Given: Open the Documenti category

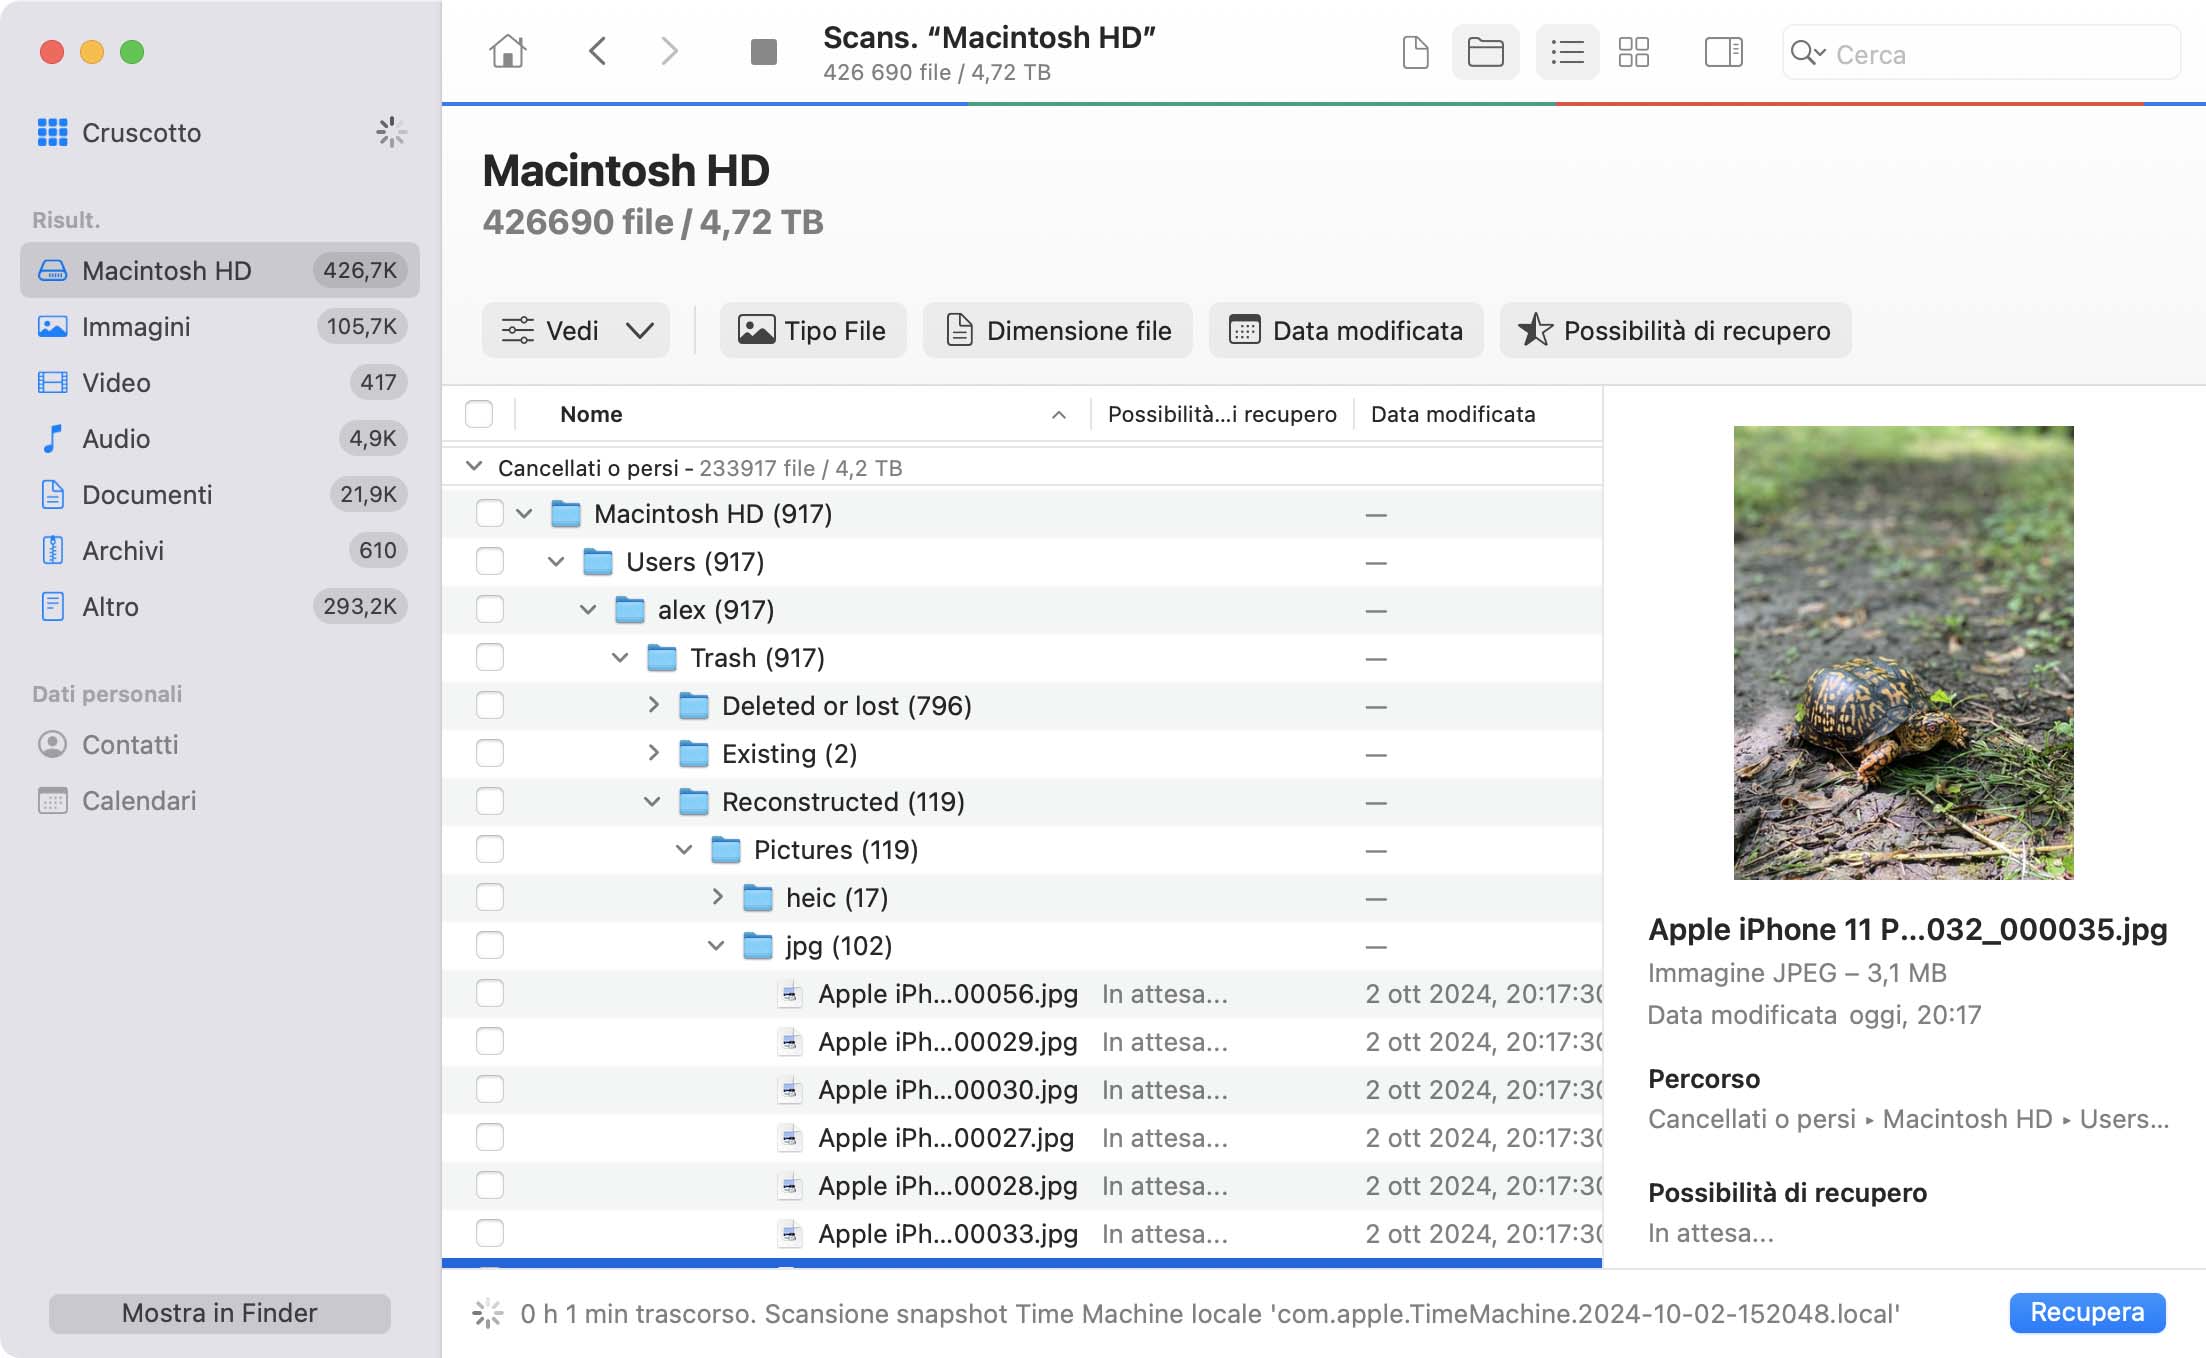Looking at the screenshot, I should pyautogui.click(x=220, y=494).
